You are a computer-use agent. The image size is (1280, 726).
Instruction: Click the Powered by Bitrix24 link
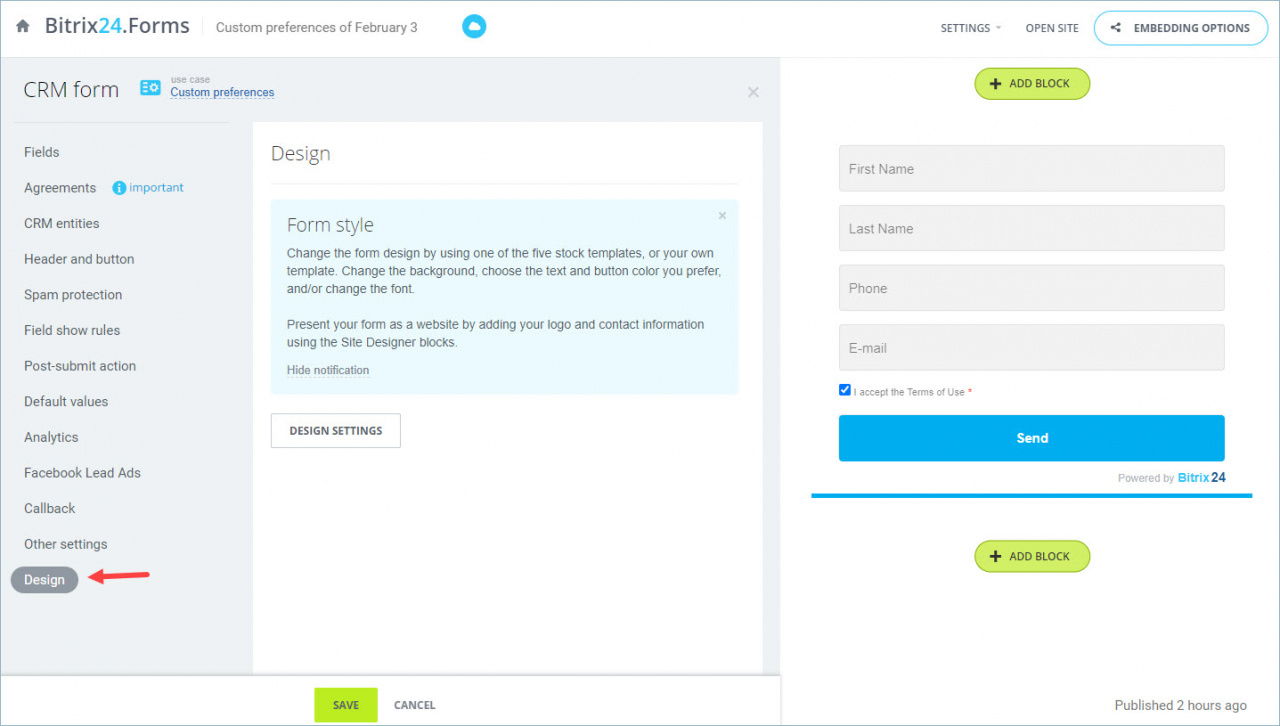point(1172,478)
